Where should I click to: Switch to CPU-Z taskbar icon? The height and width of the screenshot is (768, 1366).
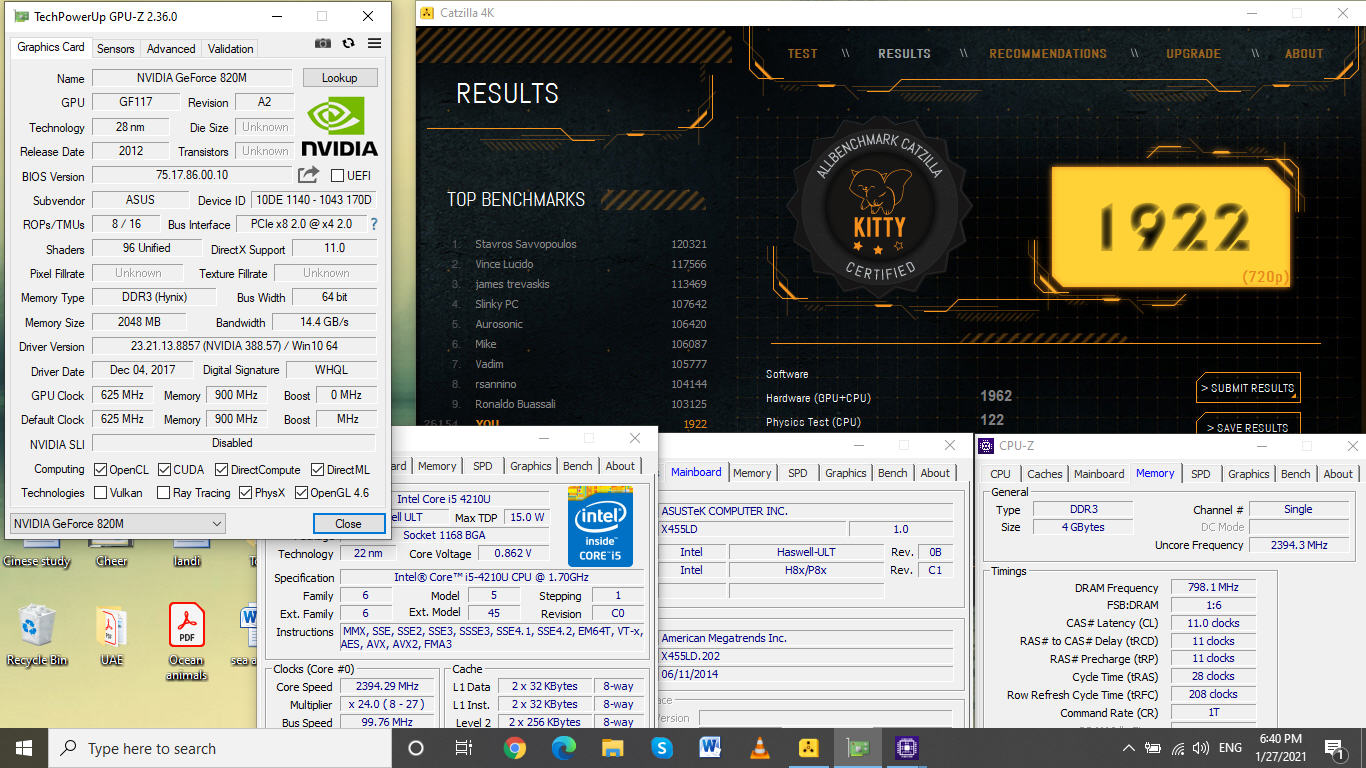coord(906,748)
